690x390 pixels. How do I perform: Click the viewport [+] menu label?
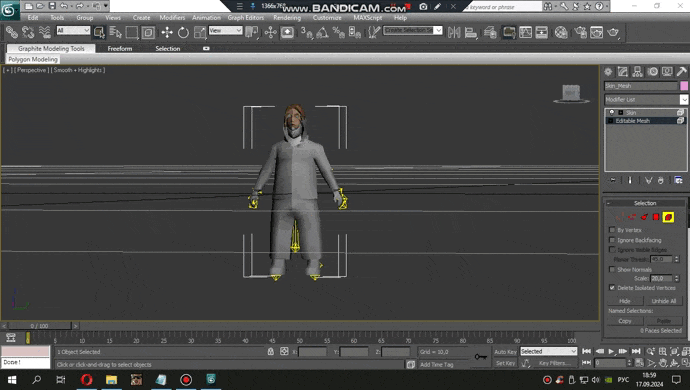coord(8,70)
